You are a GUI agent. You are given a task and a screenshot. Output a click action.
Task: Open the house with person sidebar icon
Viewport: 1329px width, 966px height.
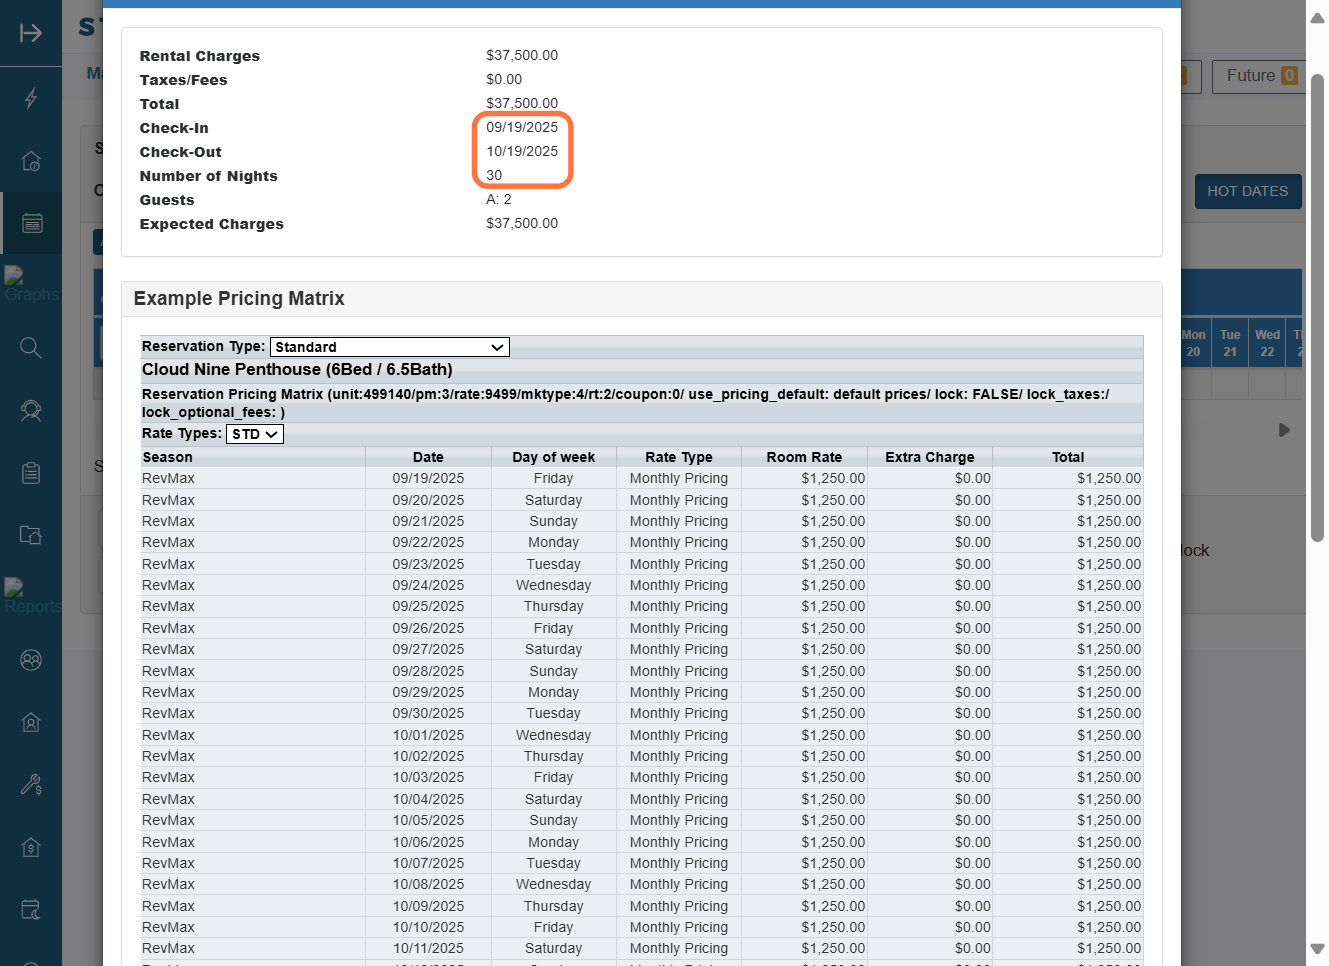pos(31,722)
